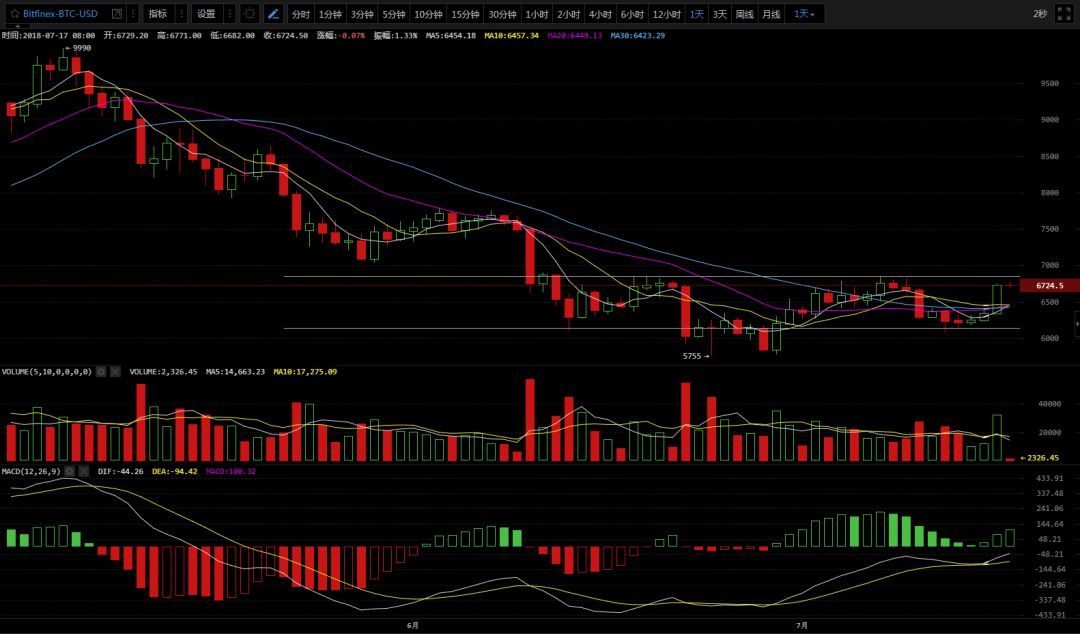Activate the blue pencil drawing tool
1080x634 pixels.
[273, 14]
